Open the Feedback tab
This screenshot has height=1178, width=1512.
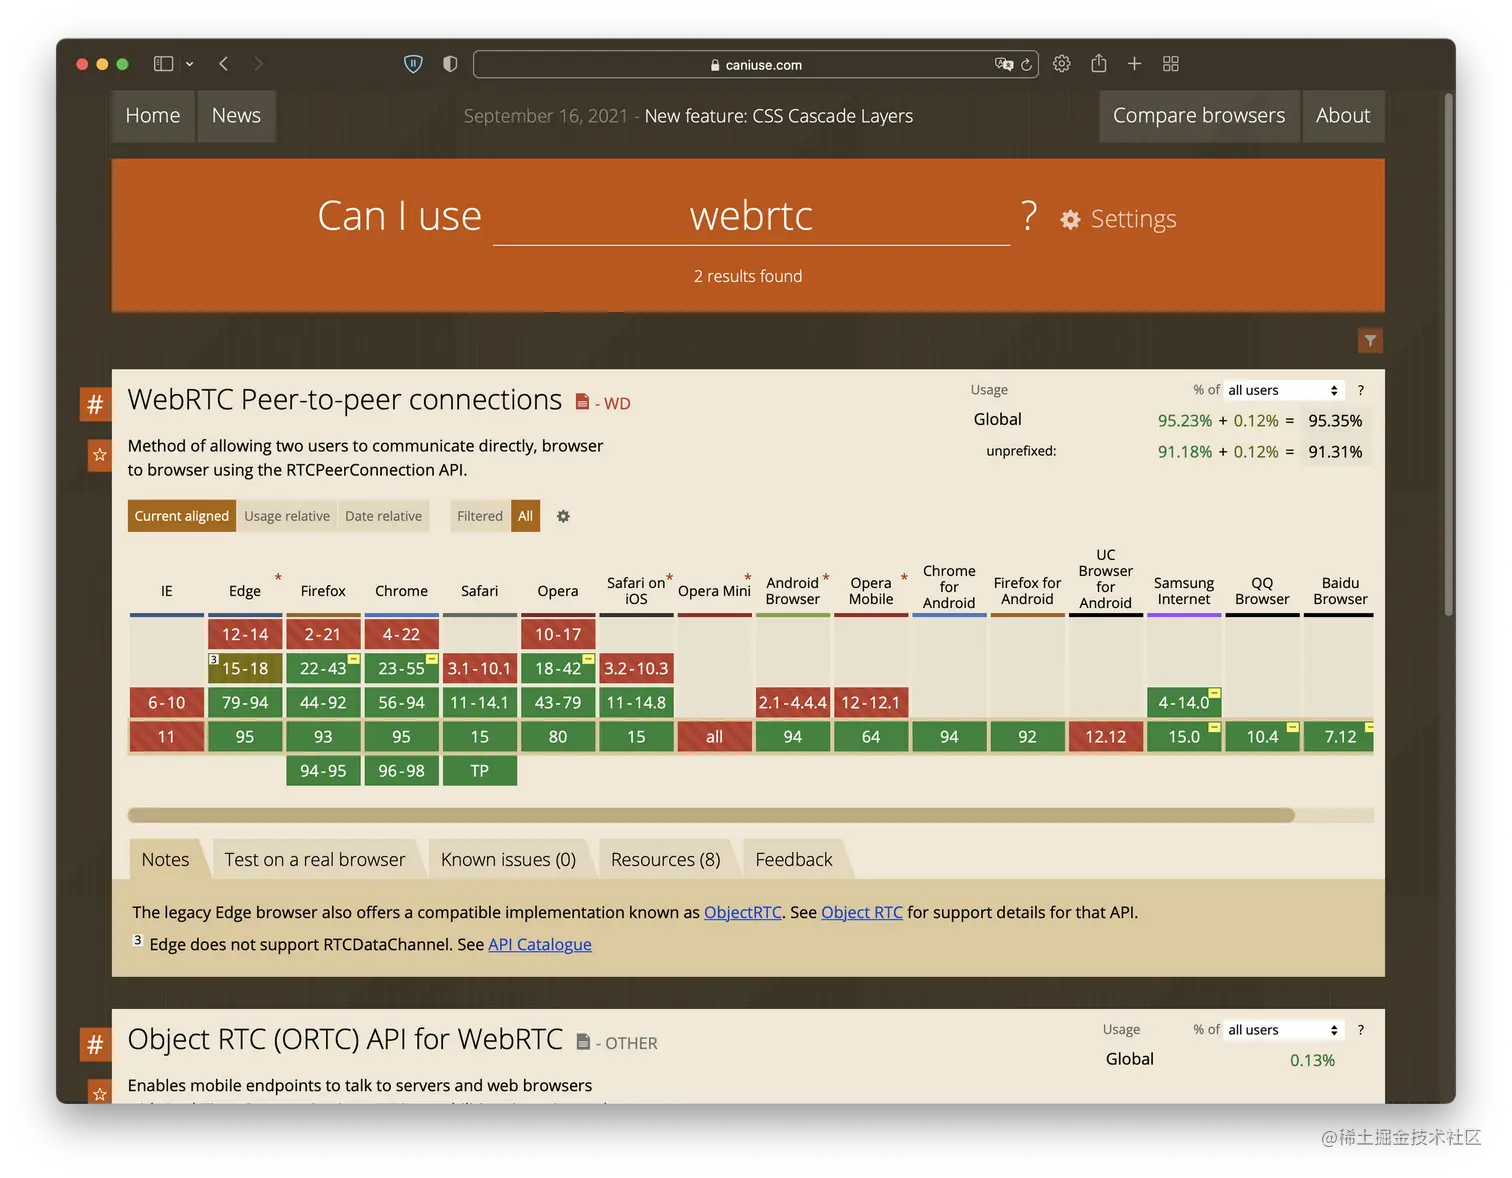[x=793, y=860]
